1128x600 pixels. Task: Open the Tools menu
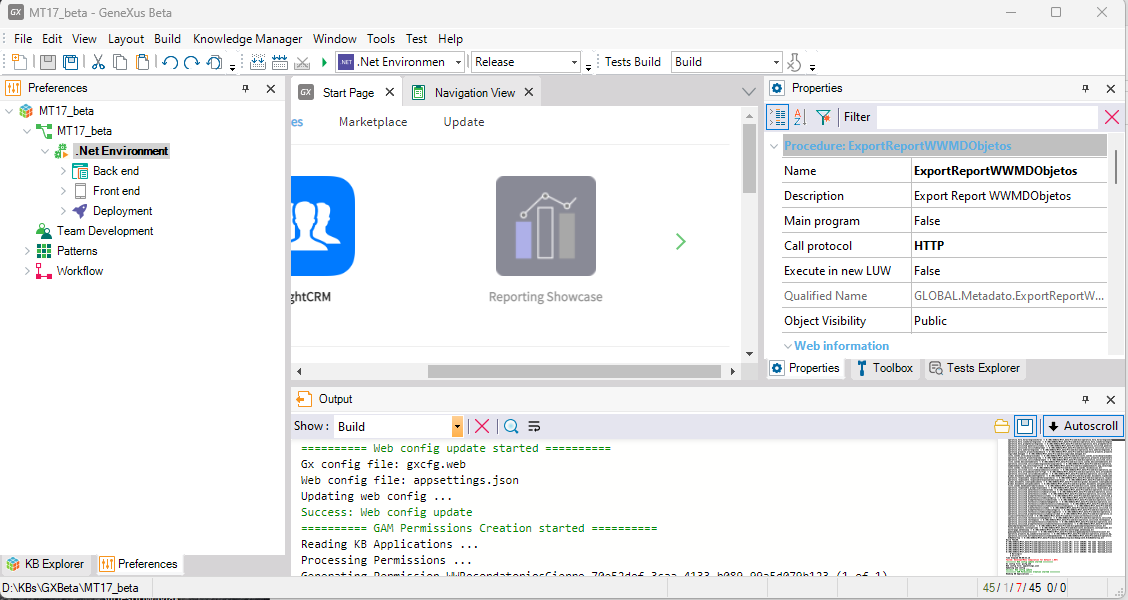[x=381, y=39]
